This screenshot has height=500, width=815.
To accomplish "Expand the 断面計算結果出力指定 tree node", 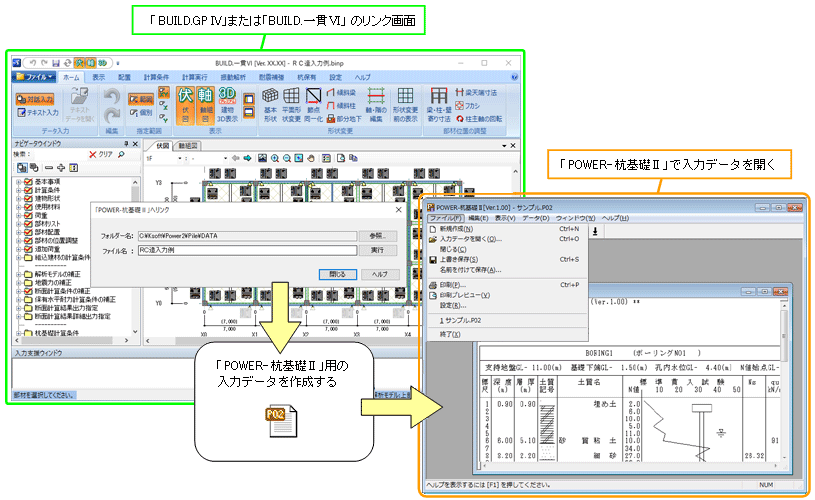I will [x=19, y=308].
